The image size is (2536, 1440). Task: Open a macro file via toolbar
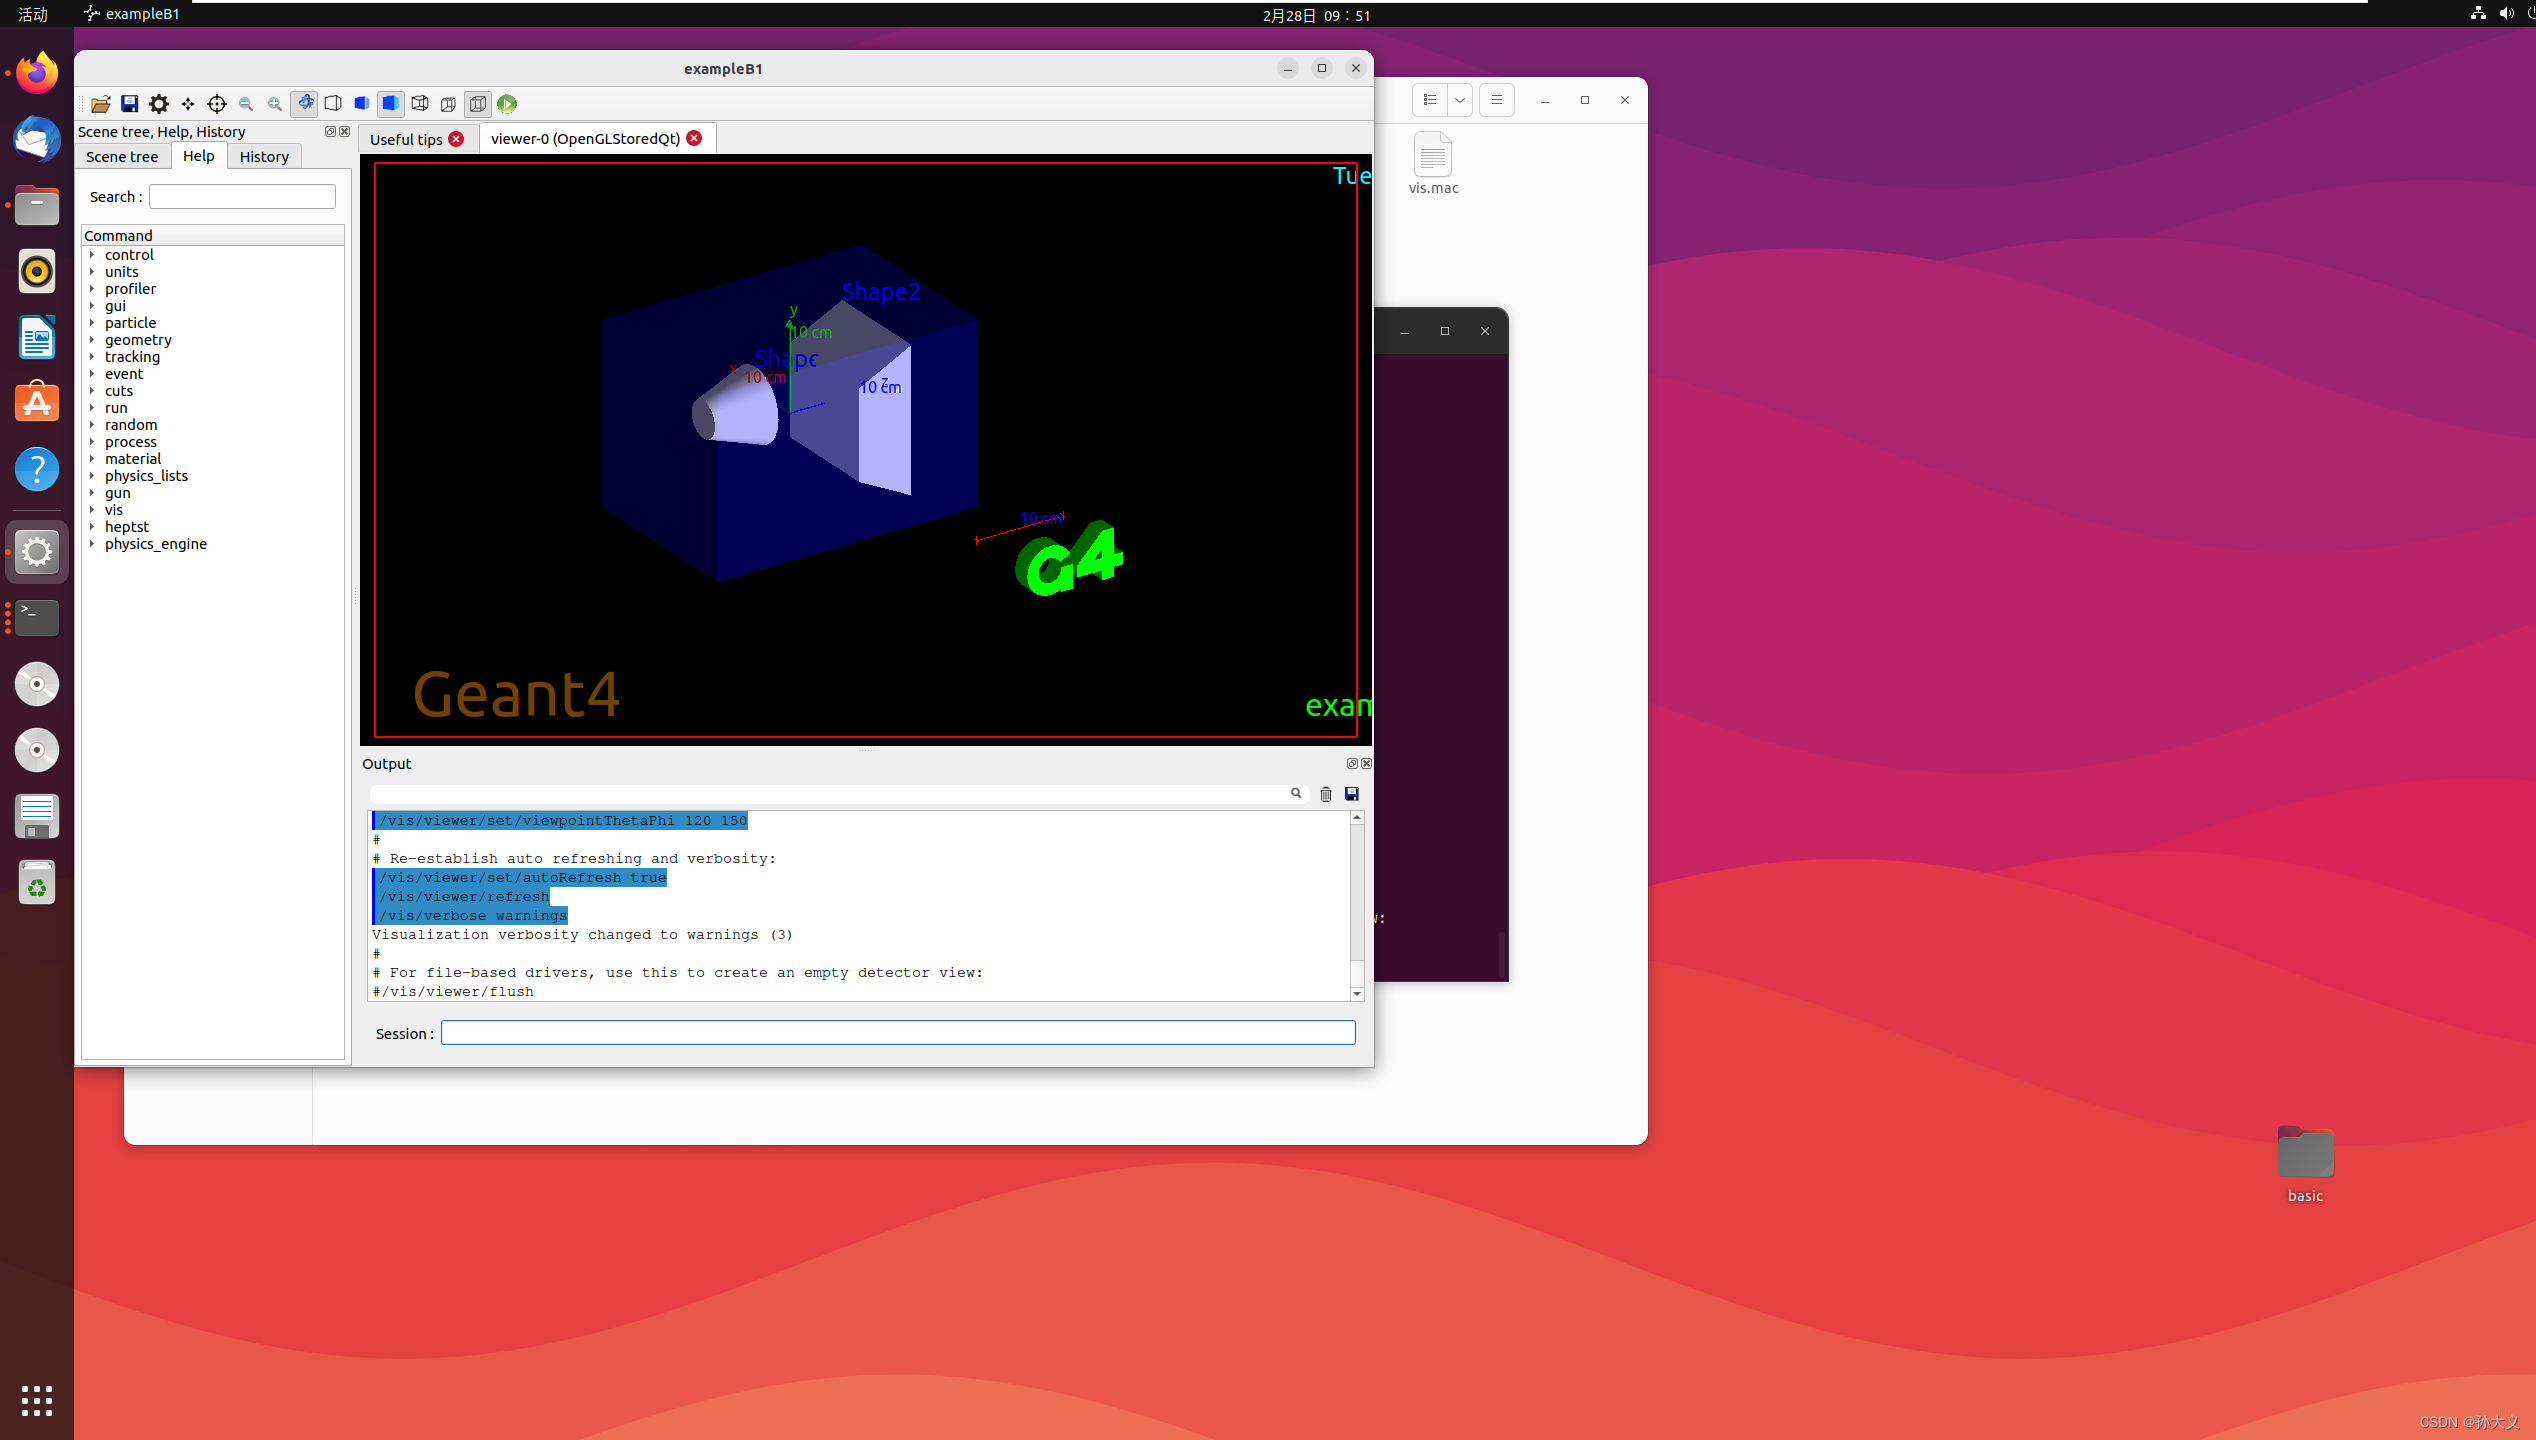tap(100, 103)
